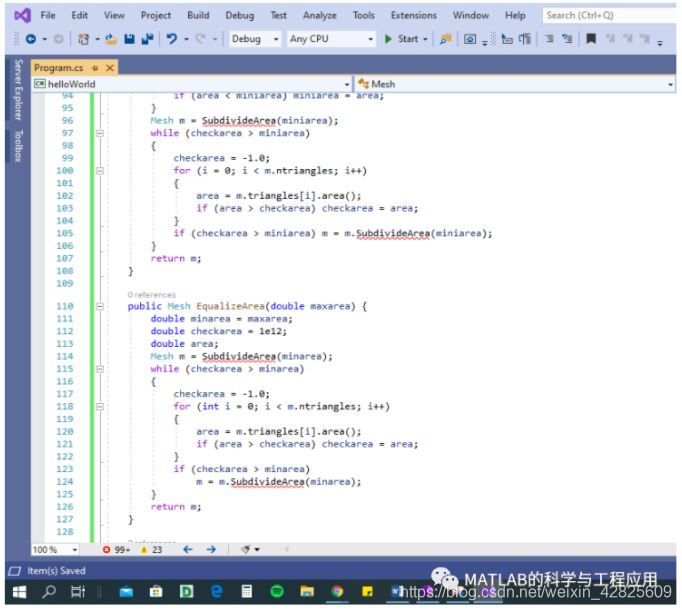The height and width of the screenshot is (611, 682).
Task: Click the Search (Ctrl+Q) input box
Action: [x=610, y=16]
